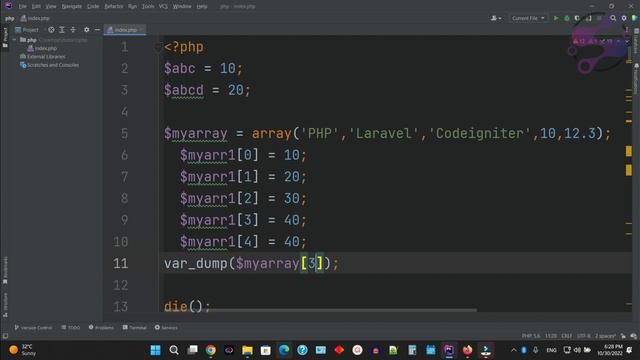Screen dimensions: 640x360
Task: Open the Tools menu
Action: point(148,7)
